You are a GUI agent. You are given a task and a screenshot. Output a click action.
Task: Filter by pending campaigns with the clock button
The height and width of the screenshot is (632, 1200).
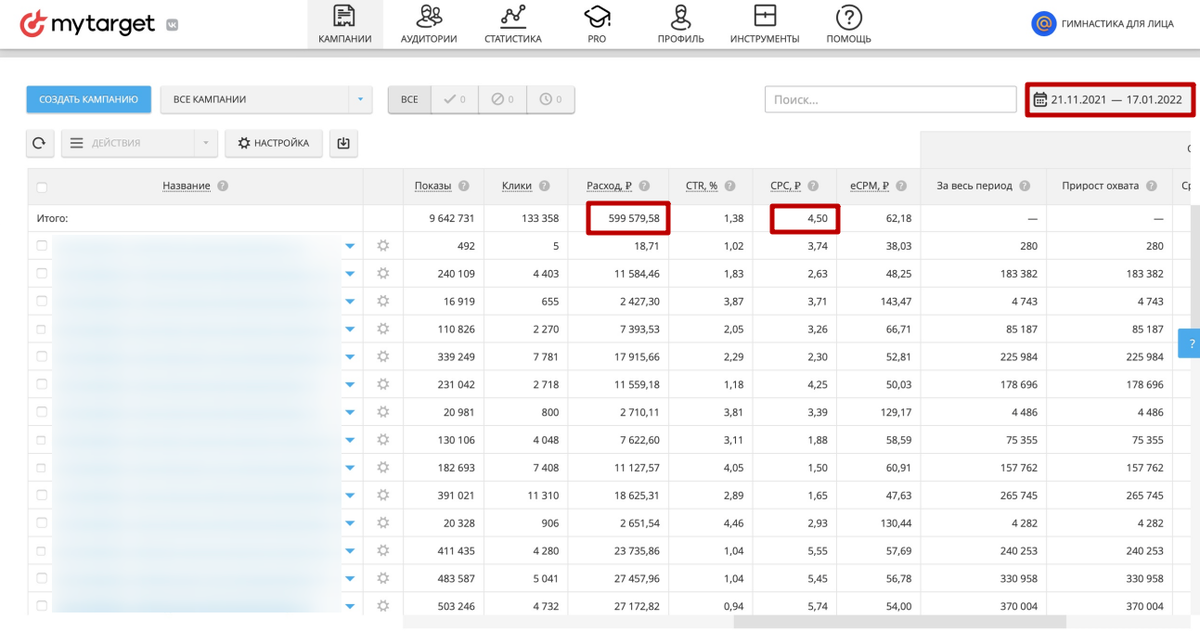[x=550, y=99]
